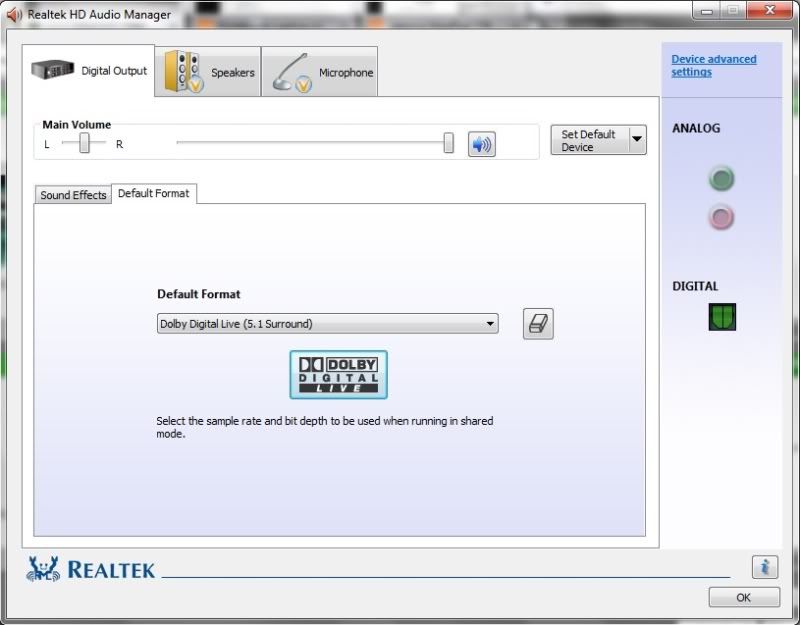Click the Dolby Digital Live logo

pos(338,375)
